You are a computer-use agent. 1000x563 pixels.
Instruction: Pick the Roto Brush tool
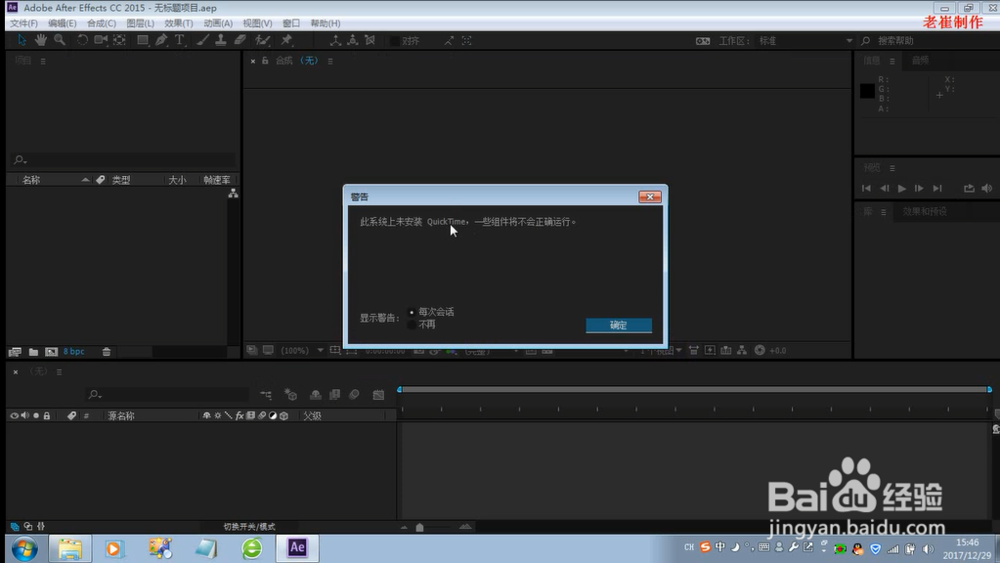click(x=262, y=40)
